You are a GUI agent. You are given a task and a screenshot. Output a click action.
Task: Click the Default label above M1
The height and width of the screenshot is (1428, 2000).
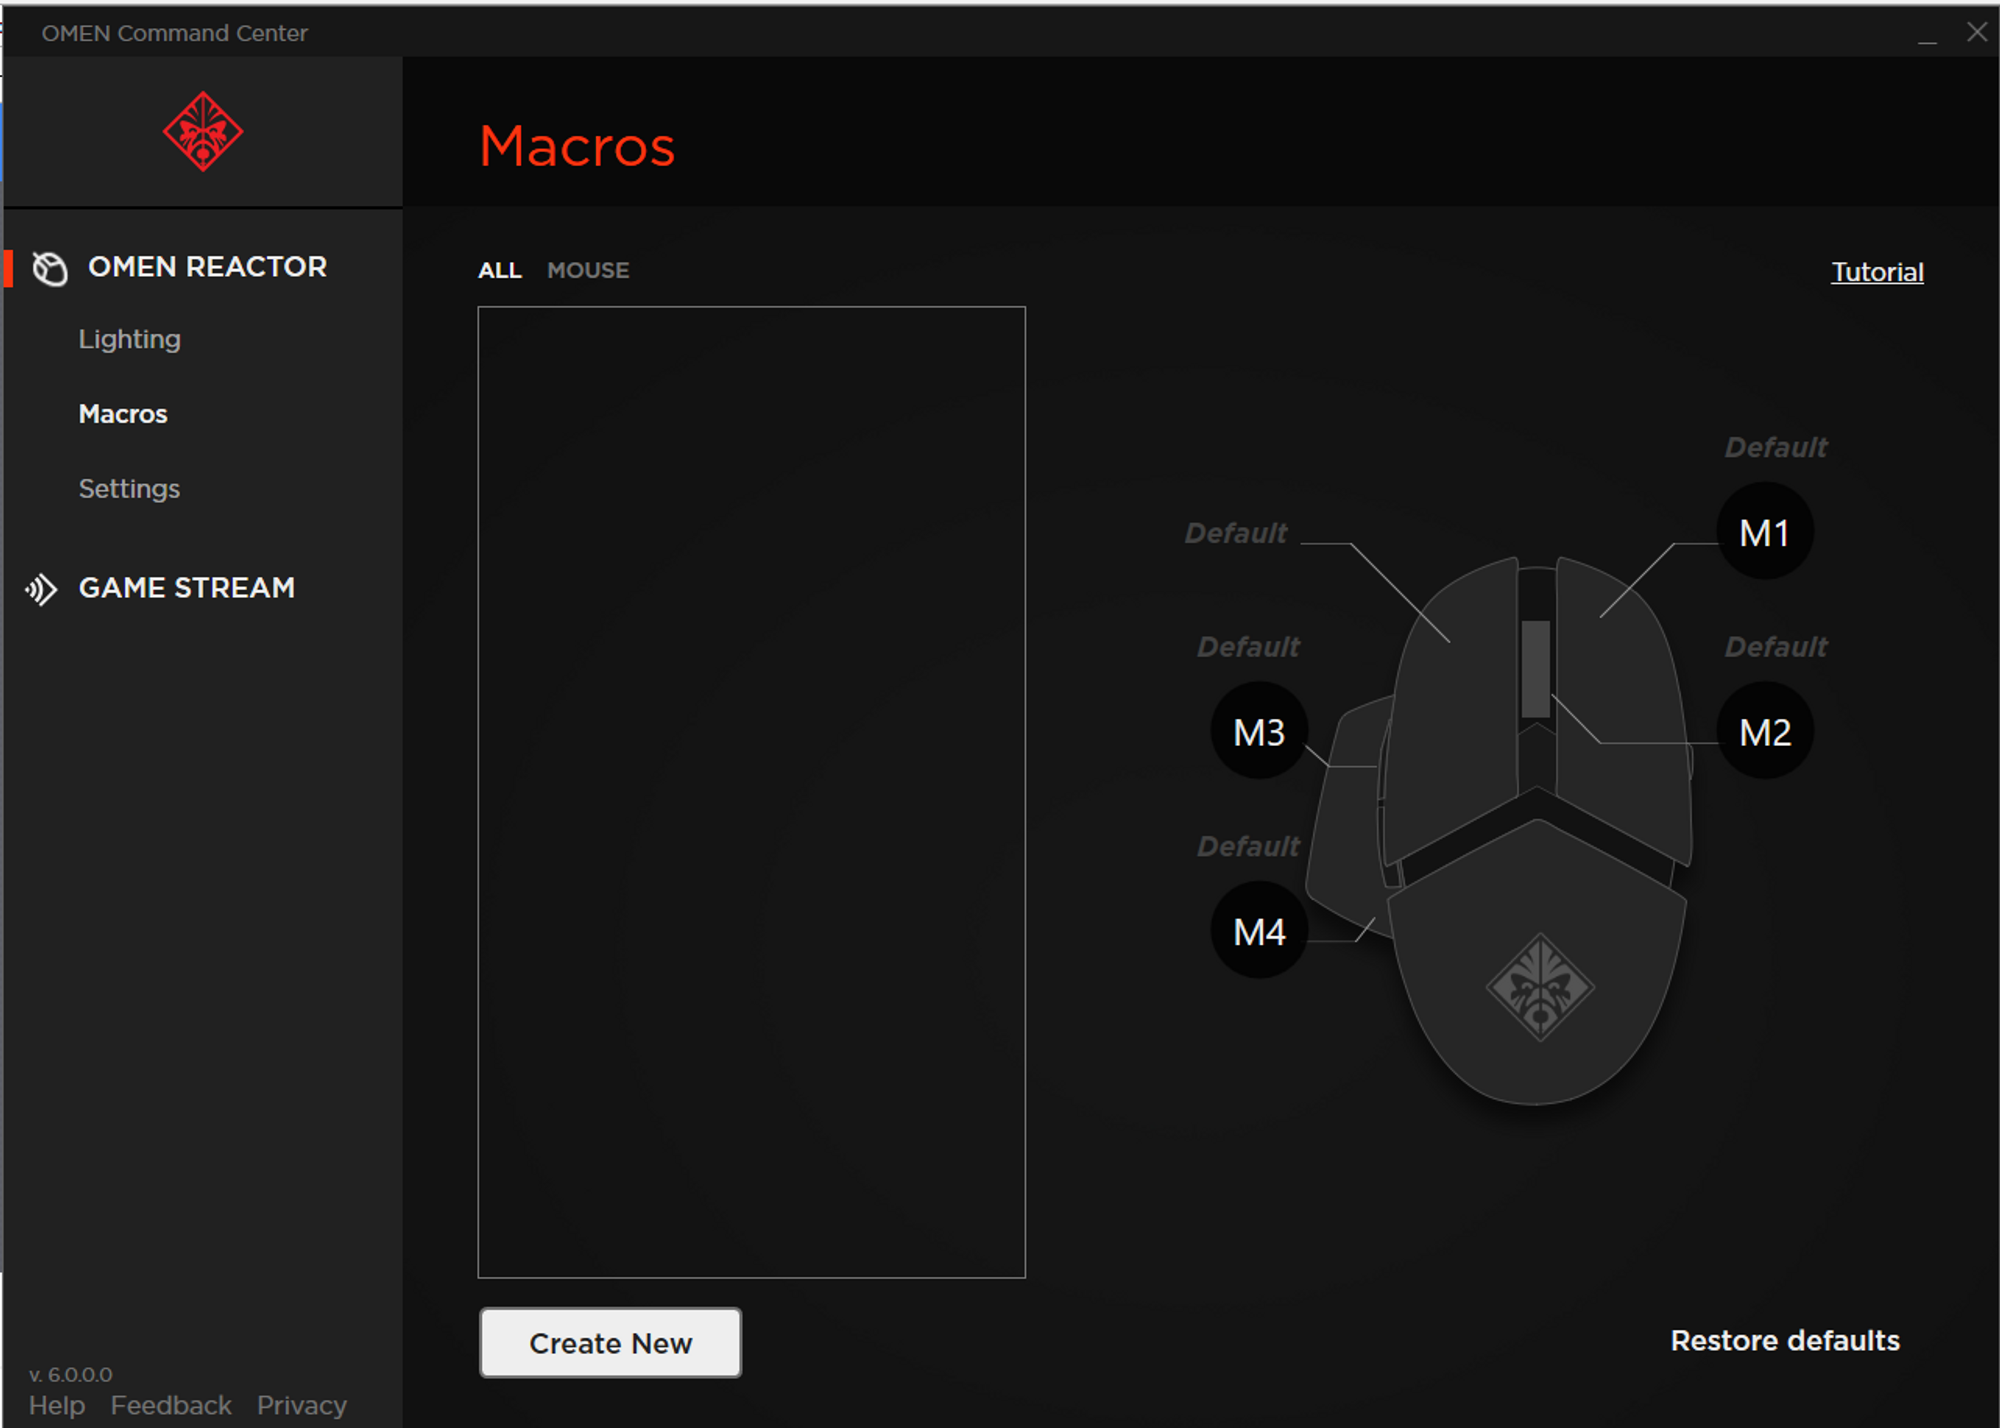[1776, 447]
